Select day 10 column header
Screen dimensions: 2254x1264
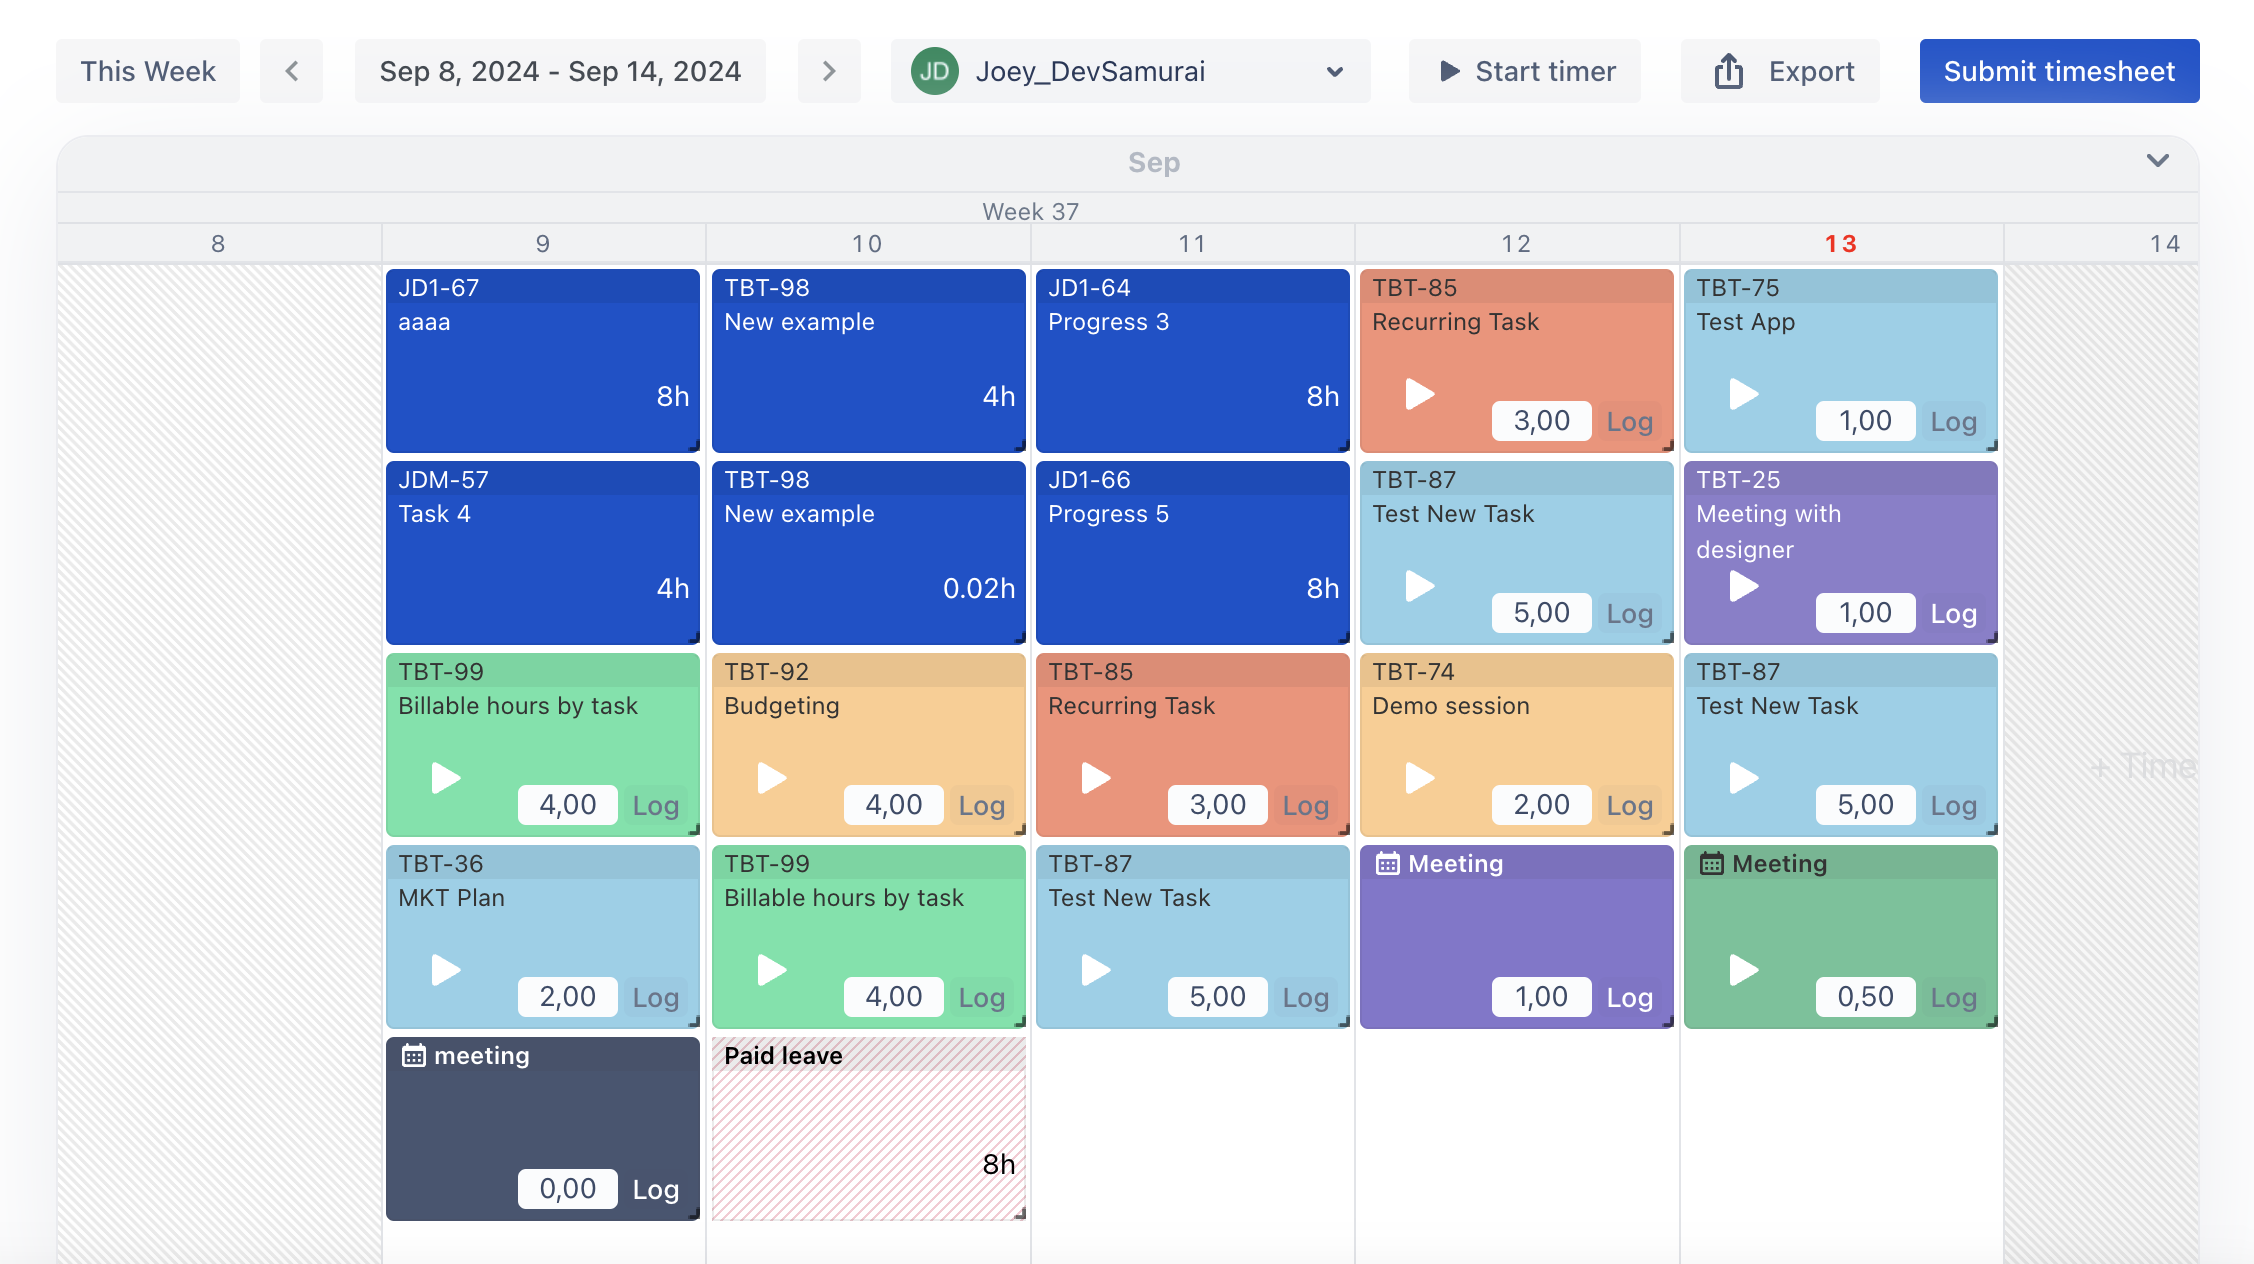click(867, 244)
